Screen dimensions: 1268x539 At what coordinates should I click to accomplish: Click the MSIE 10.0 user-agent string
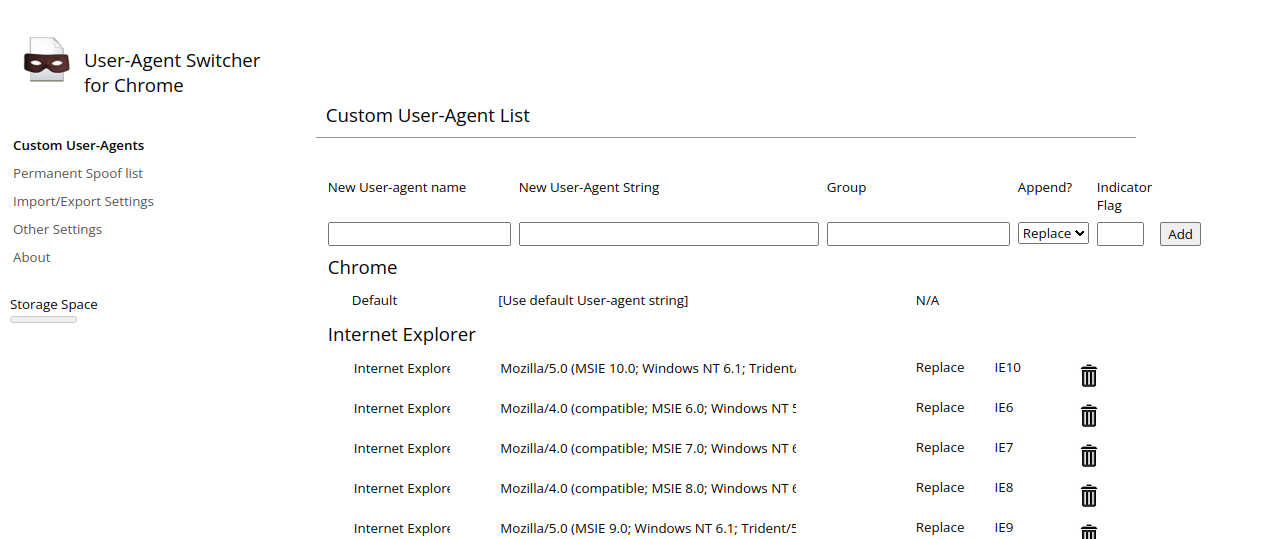(648, 369)
